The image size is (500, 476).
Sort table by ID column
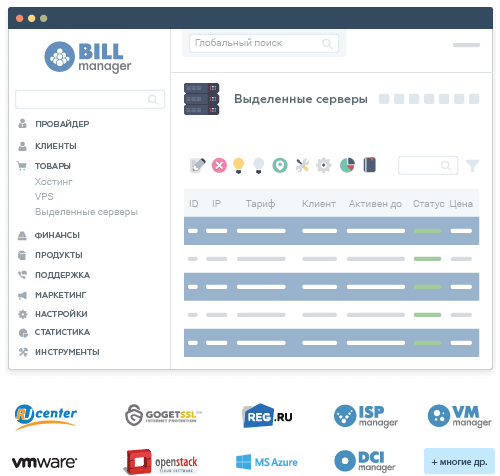(x=194, y=204)
